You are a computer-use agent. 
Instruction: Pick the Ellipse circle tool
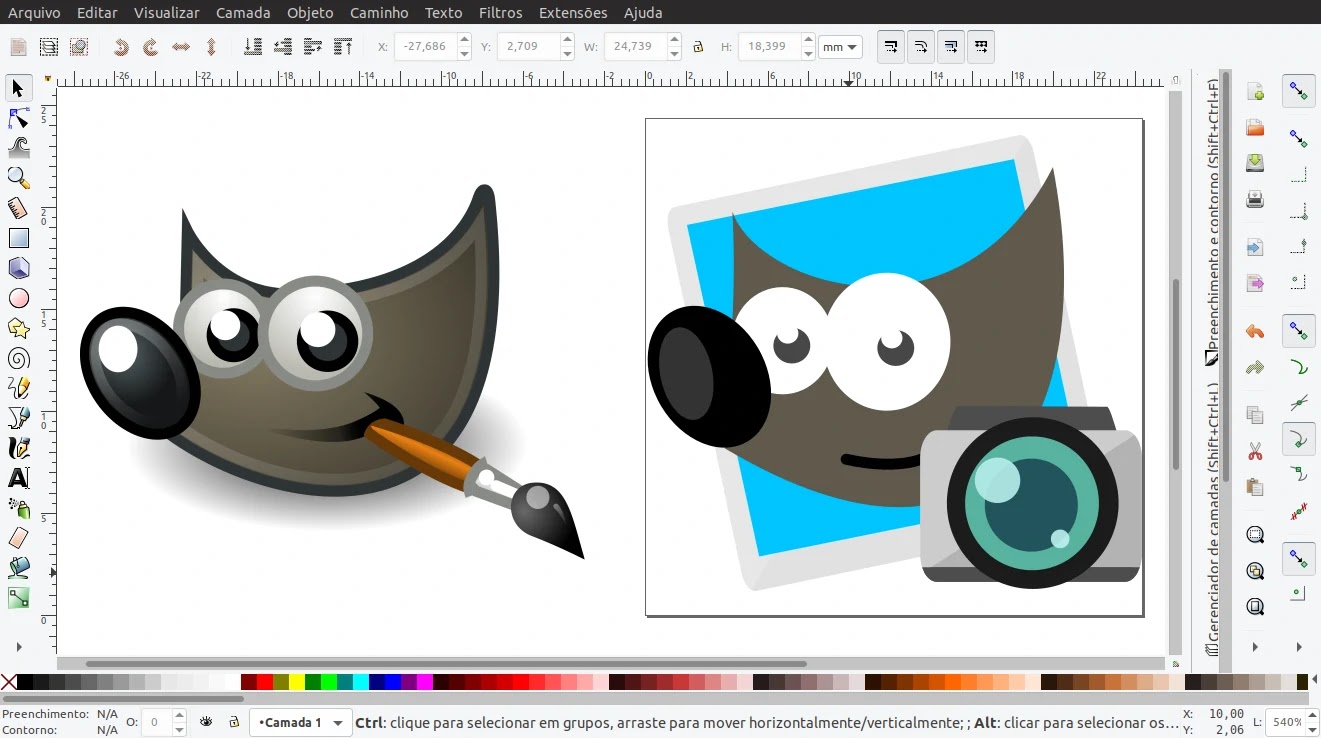[x=18, y=298]
